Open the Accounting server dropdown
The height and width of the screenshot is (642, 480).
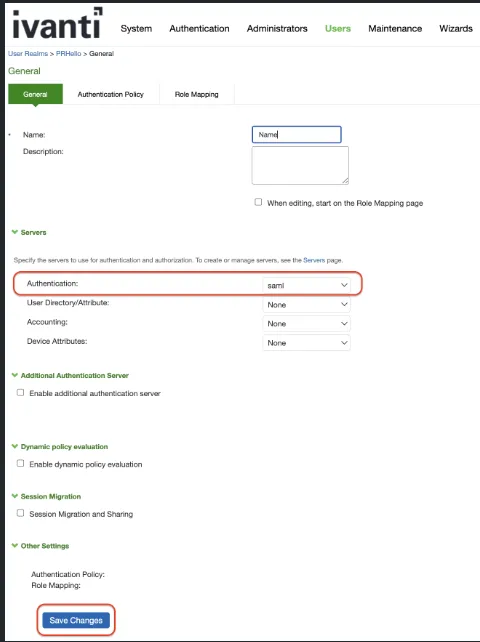coord(306,323)
